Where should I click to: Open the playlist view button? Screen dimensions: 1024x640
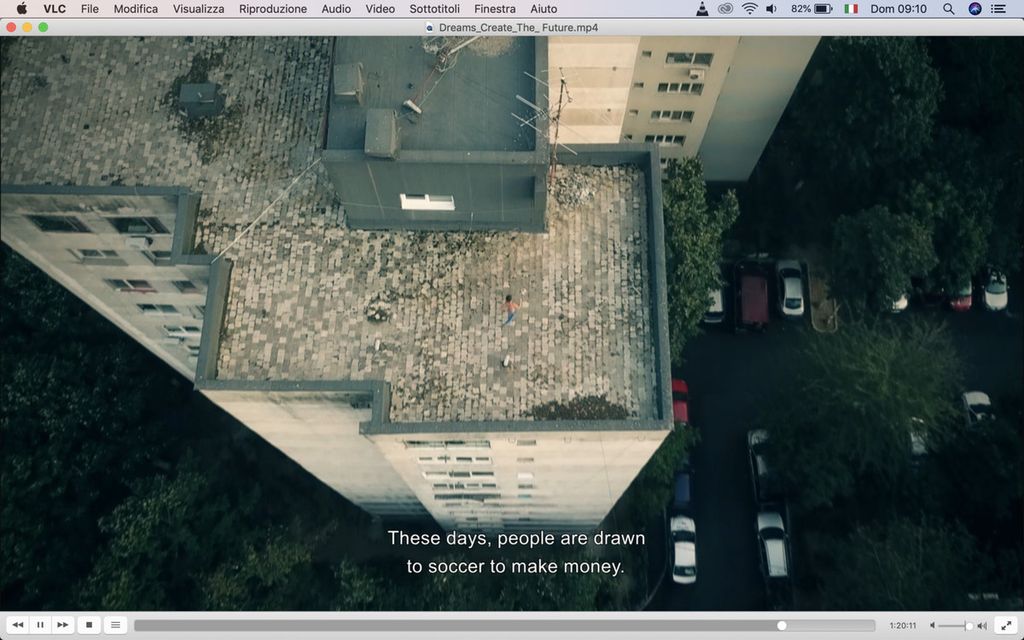(115, 625)
